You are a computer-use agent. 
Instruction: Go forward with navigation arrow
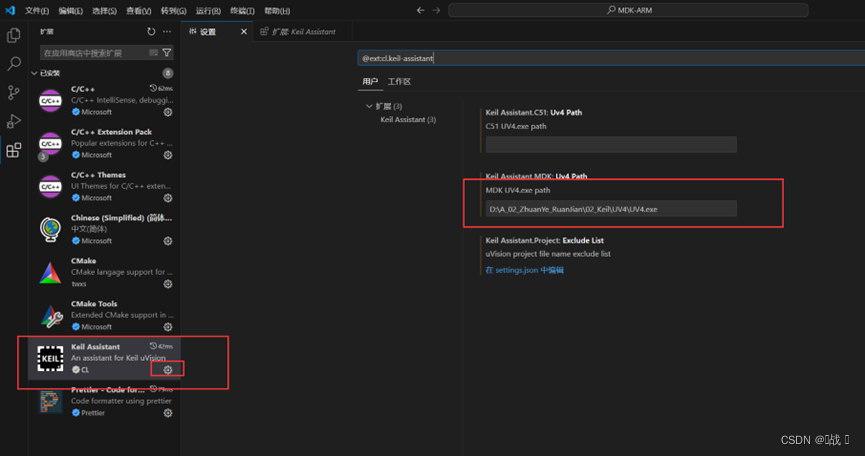coord(436,10)
